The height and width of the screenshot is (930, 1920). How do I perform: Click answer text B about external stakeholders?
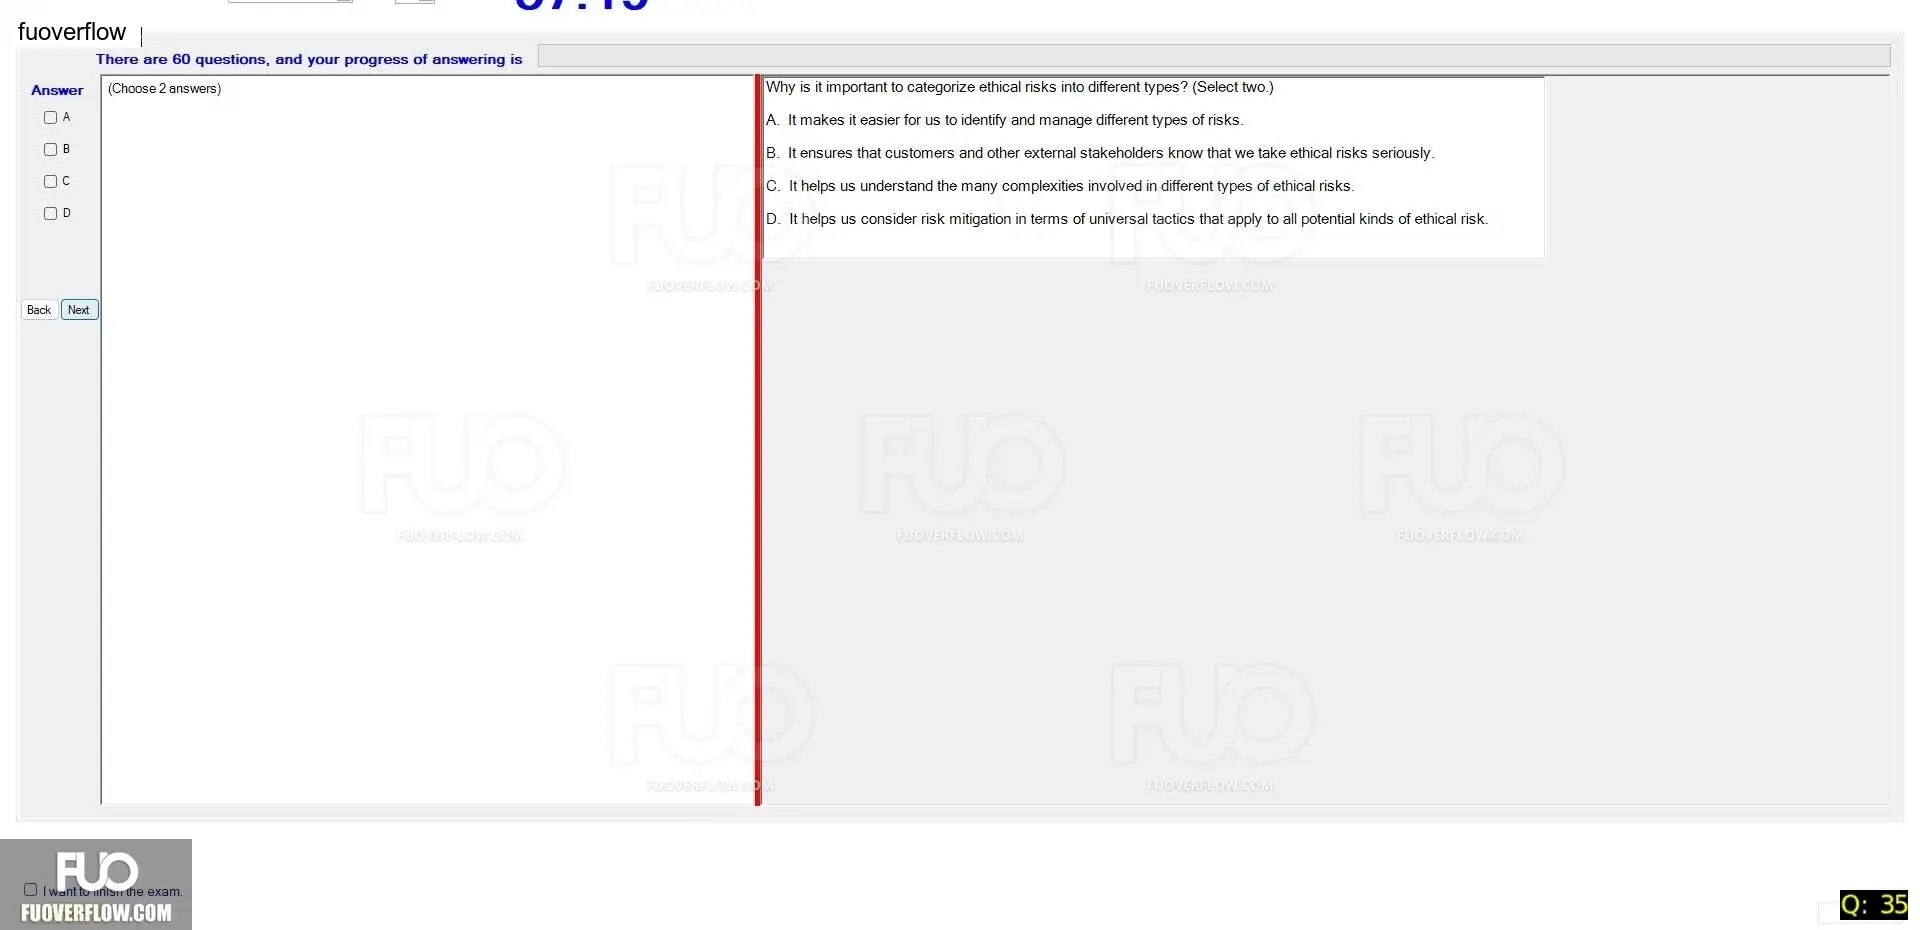click(1100, 153)
